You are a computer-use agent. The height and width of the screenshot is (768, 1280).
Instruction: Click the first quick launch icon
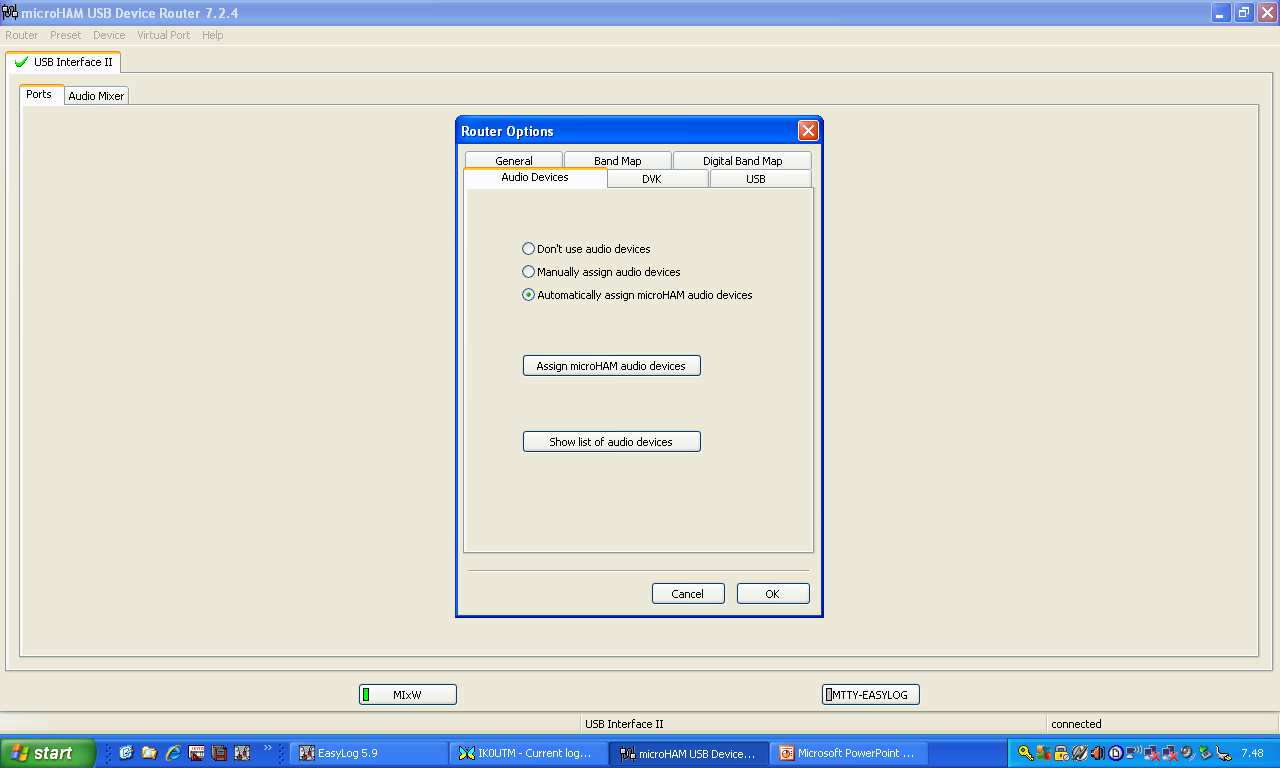126,753
